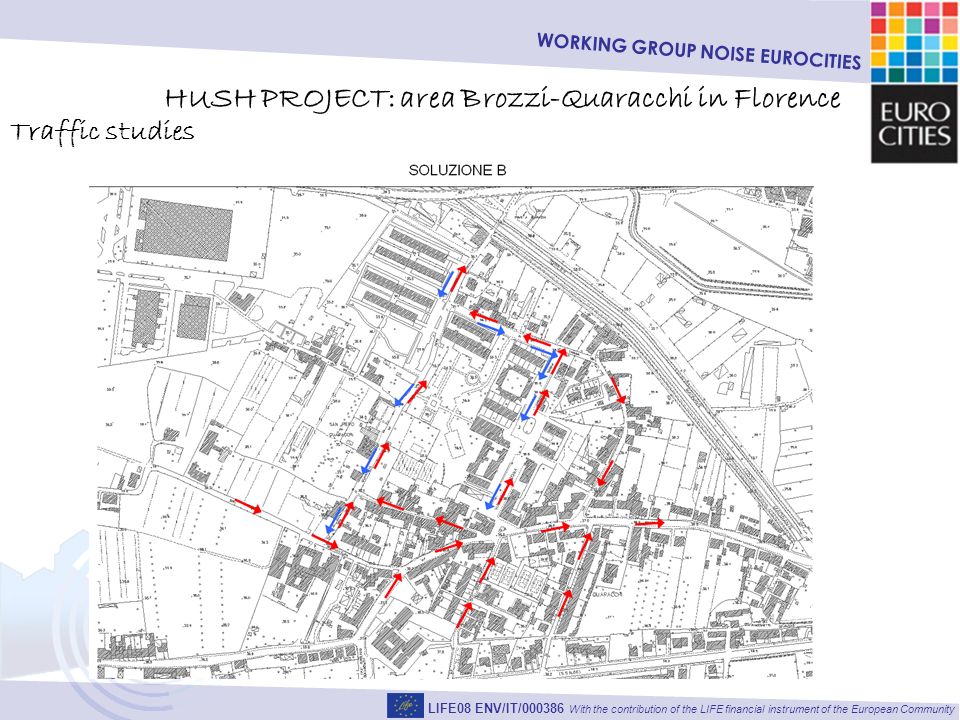Select the 'HUSH PROJECT: area Brozzi-Quaracchi in Florence' title
This screenshot has width=960, height=720.
coord(503,99)
